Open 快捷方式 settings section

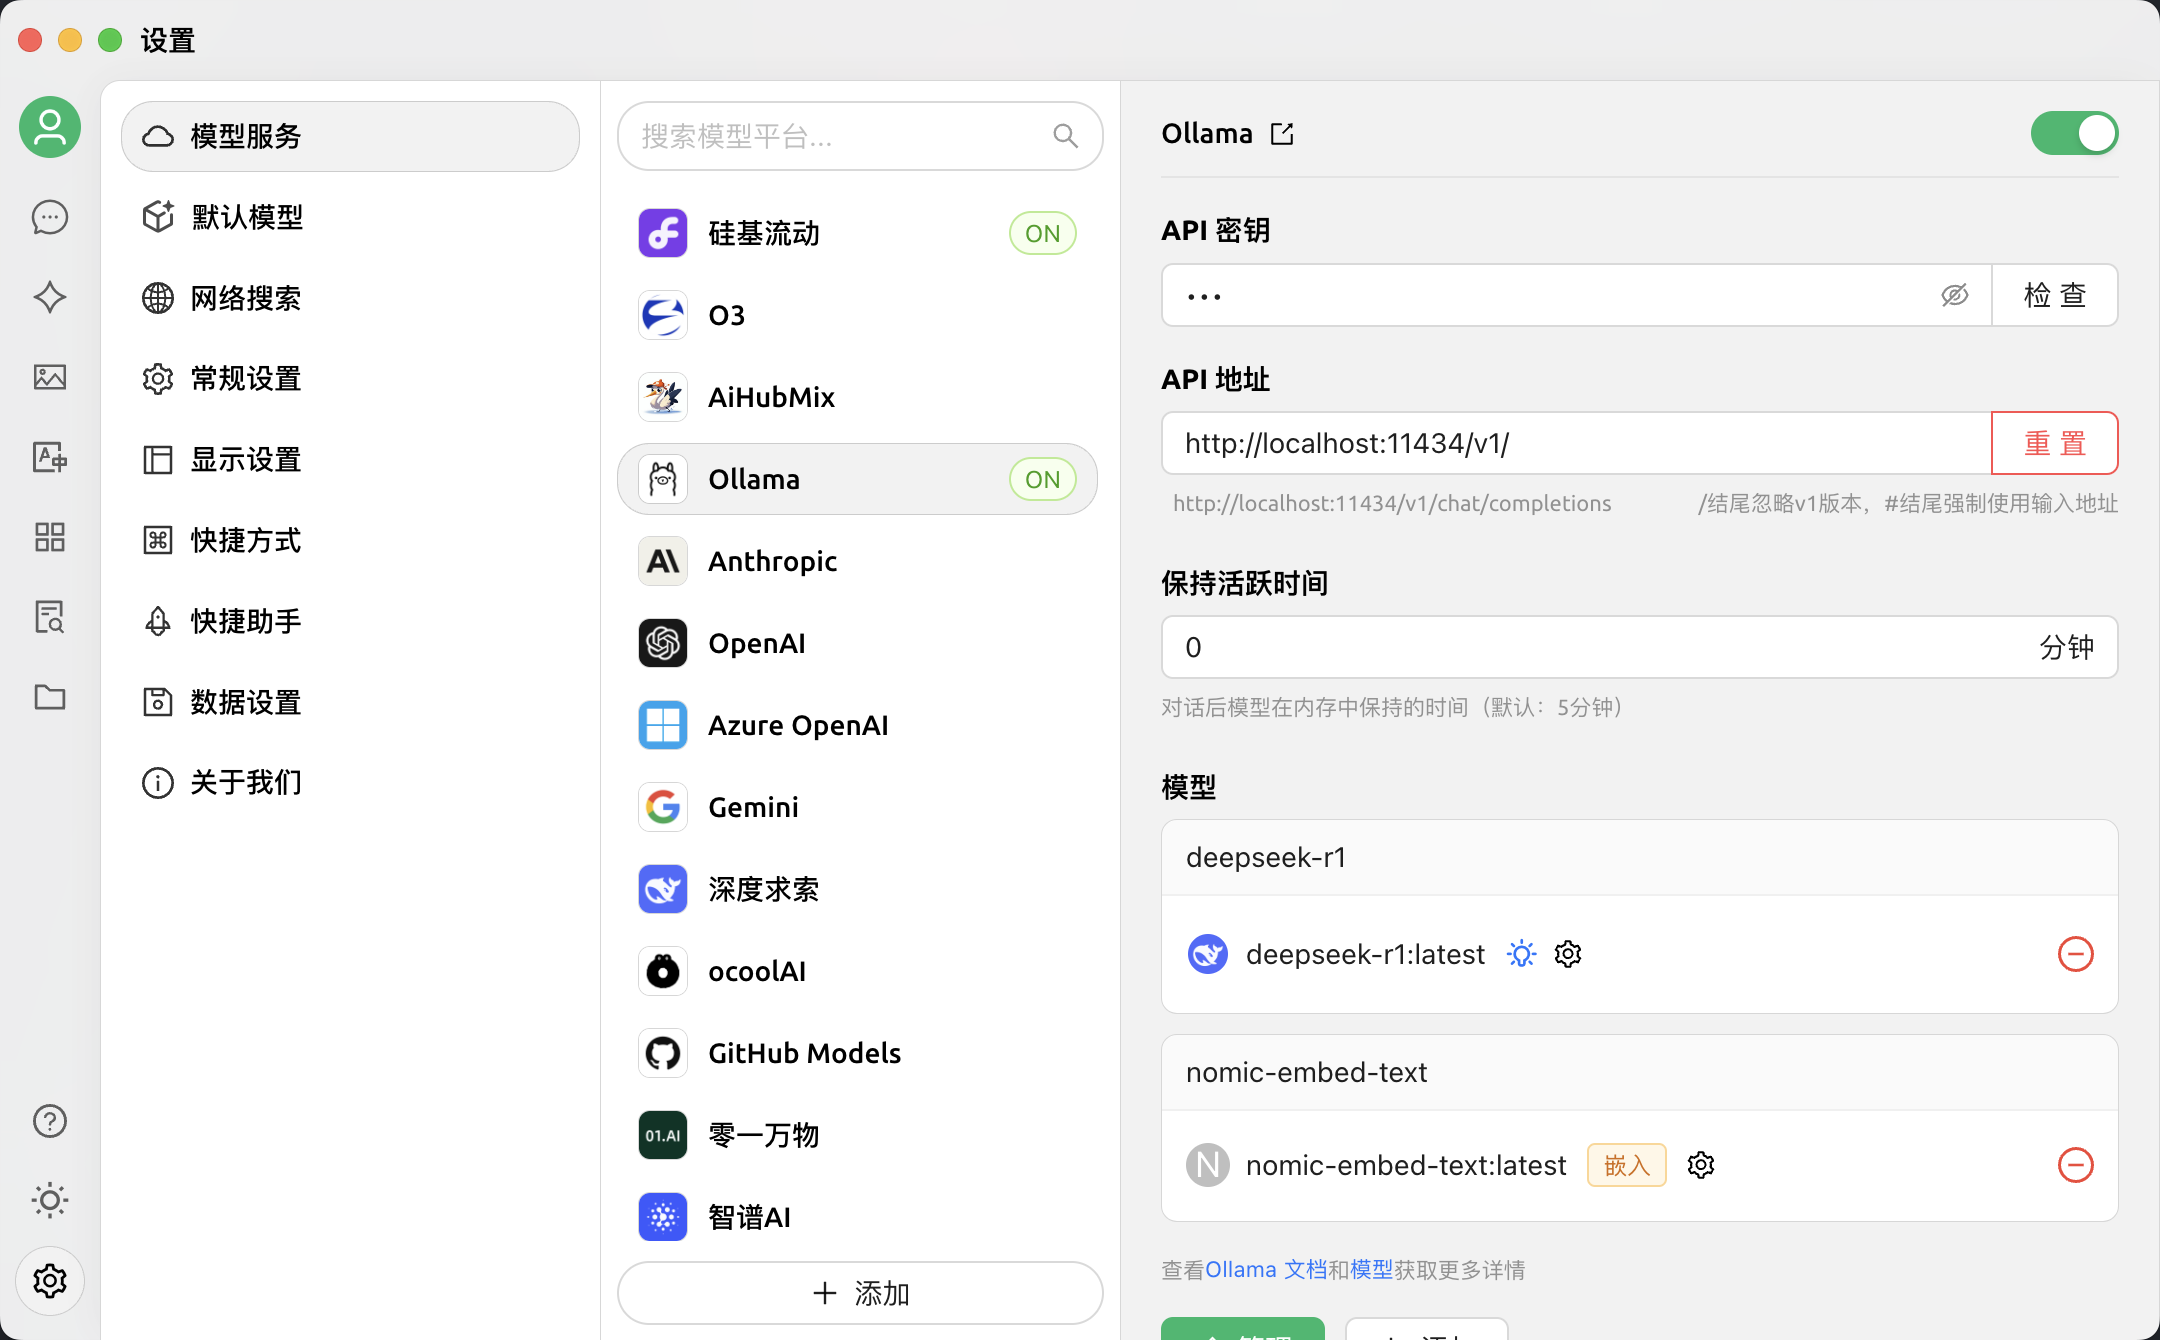pos(350,540)
